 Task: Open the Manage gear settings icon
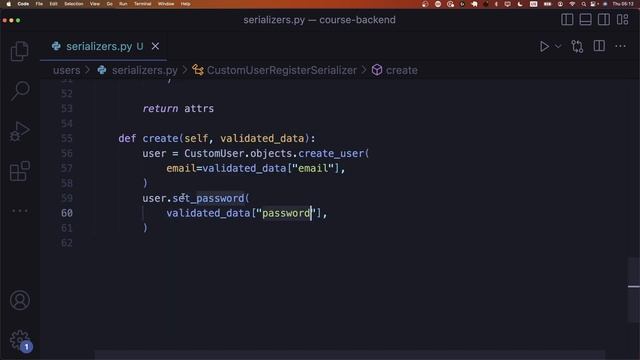tap(20, 340)
